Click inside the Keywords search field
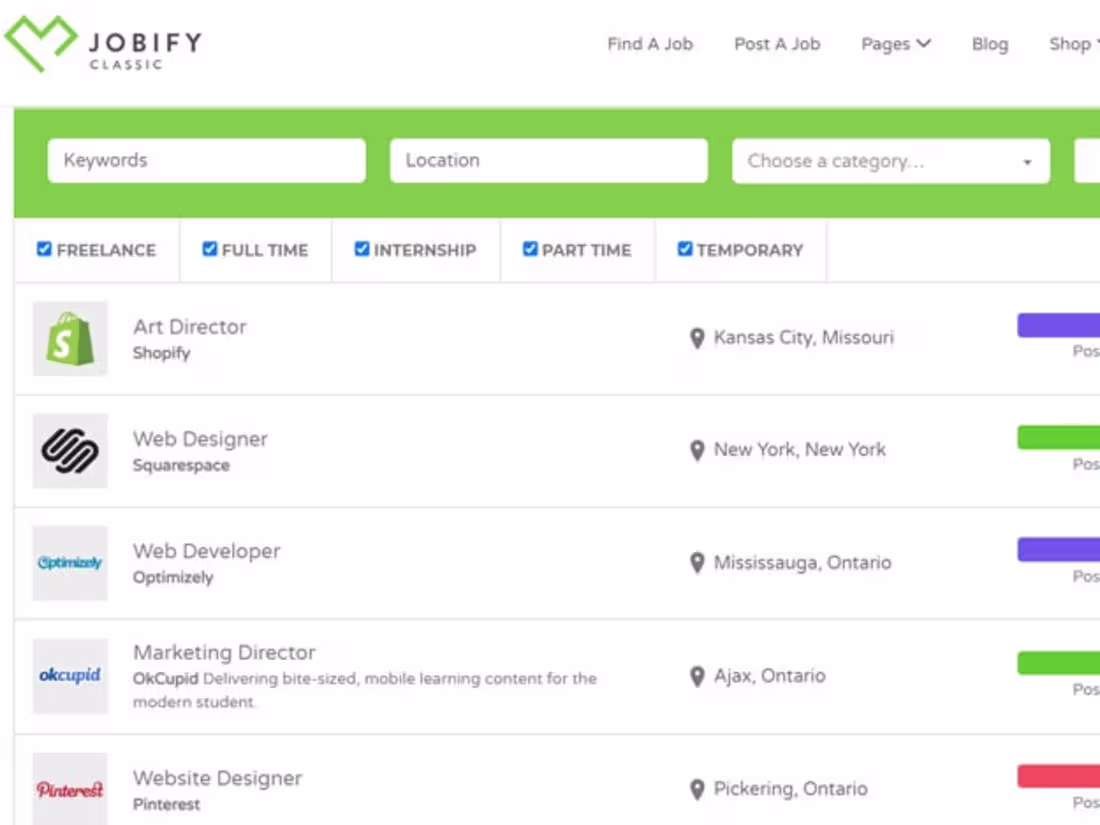The image size is (1100, 825). click(x=206, y=160)
